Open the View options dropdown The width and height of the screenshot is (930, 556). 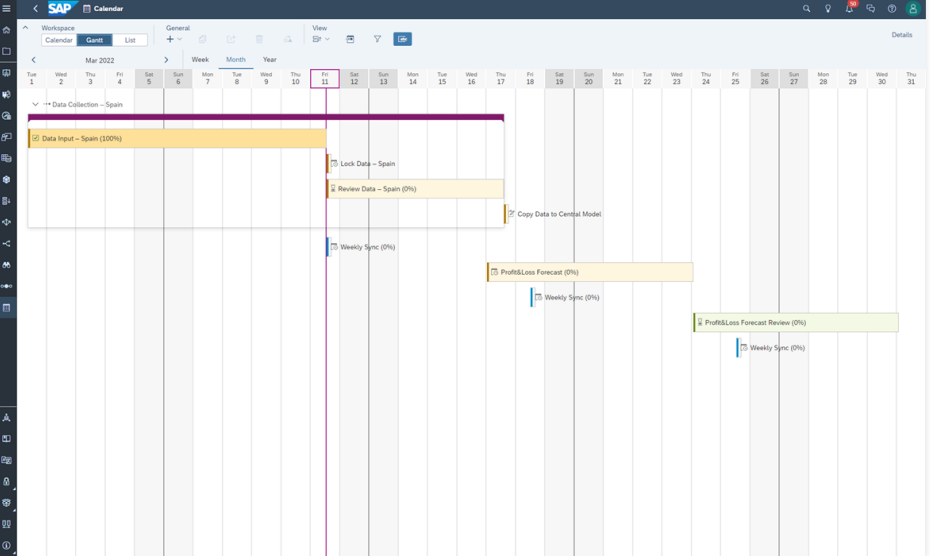click(321, 39)
